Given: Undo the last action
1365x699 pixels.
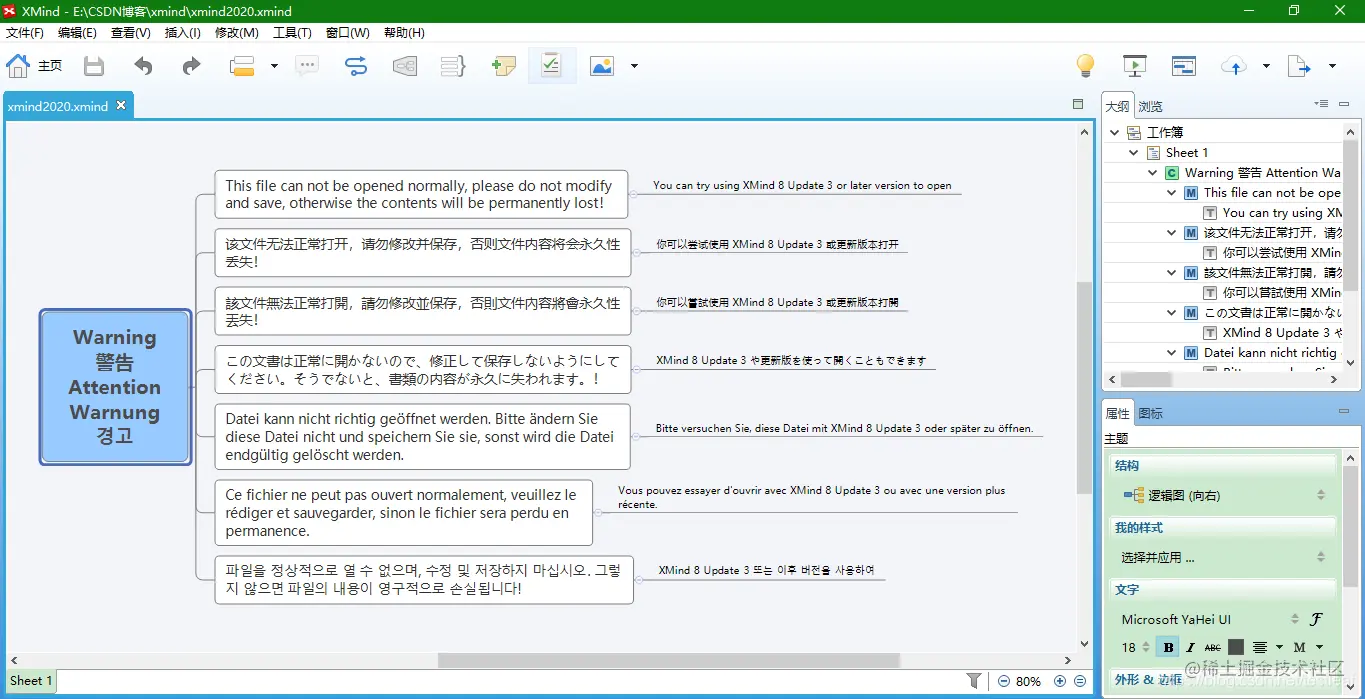Looking at the screenshot, I should pos(142,65).
